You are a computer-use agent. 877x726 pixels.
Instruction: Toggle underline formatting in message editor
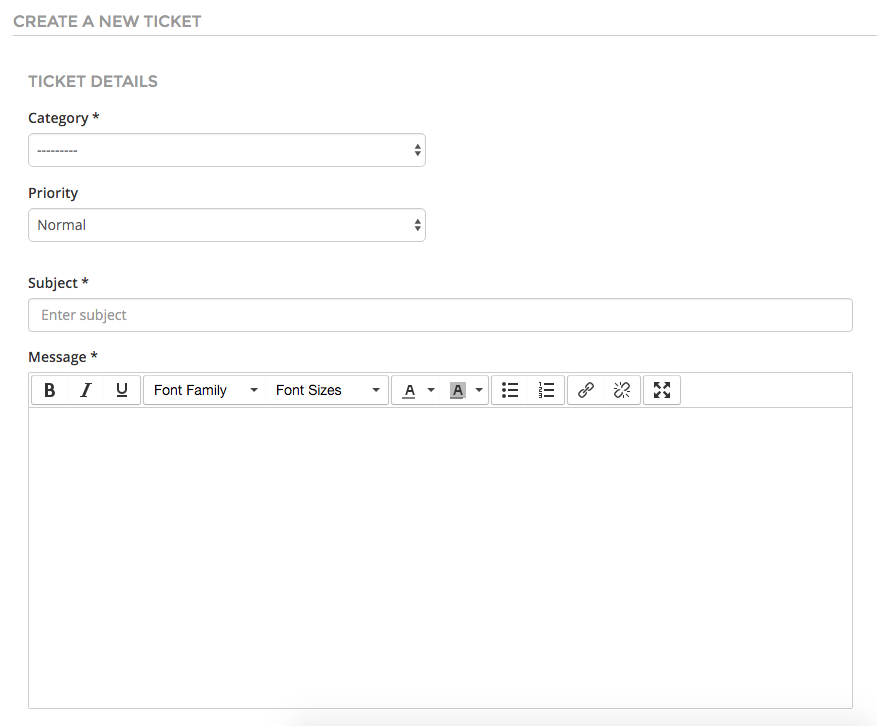121,390
